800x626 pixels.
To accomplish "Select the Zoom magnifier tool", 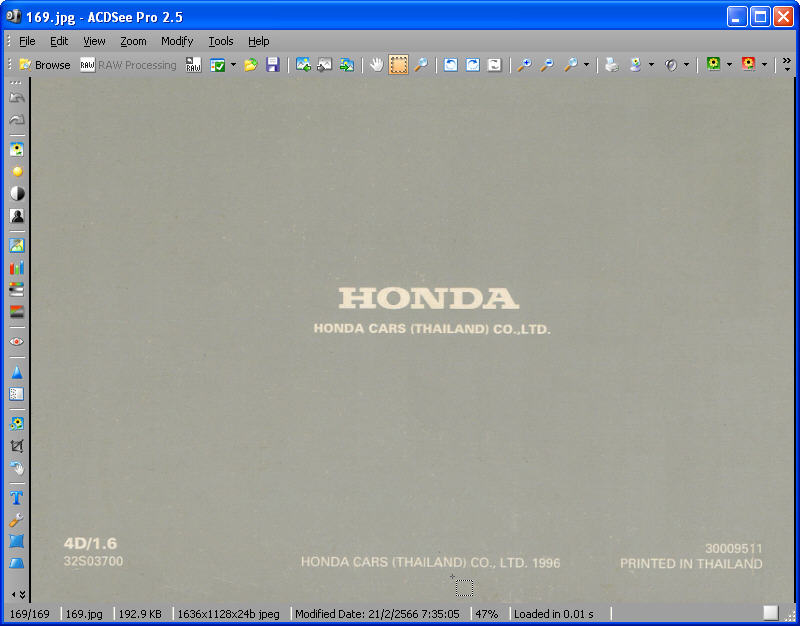I will click(421, 65).
